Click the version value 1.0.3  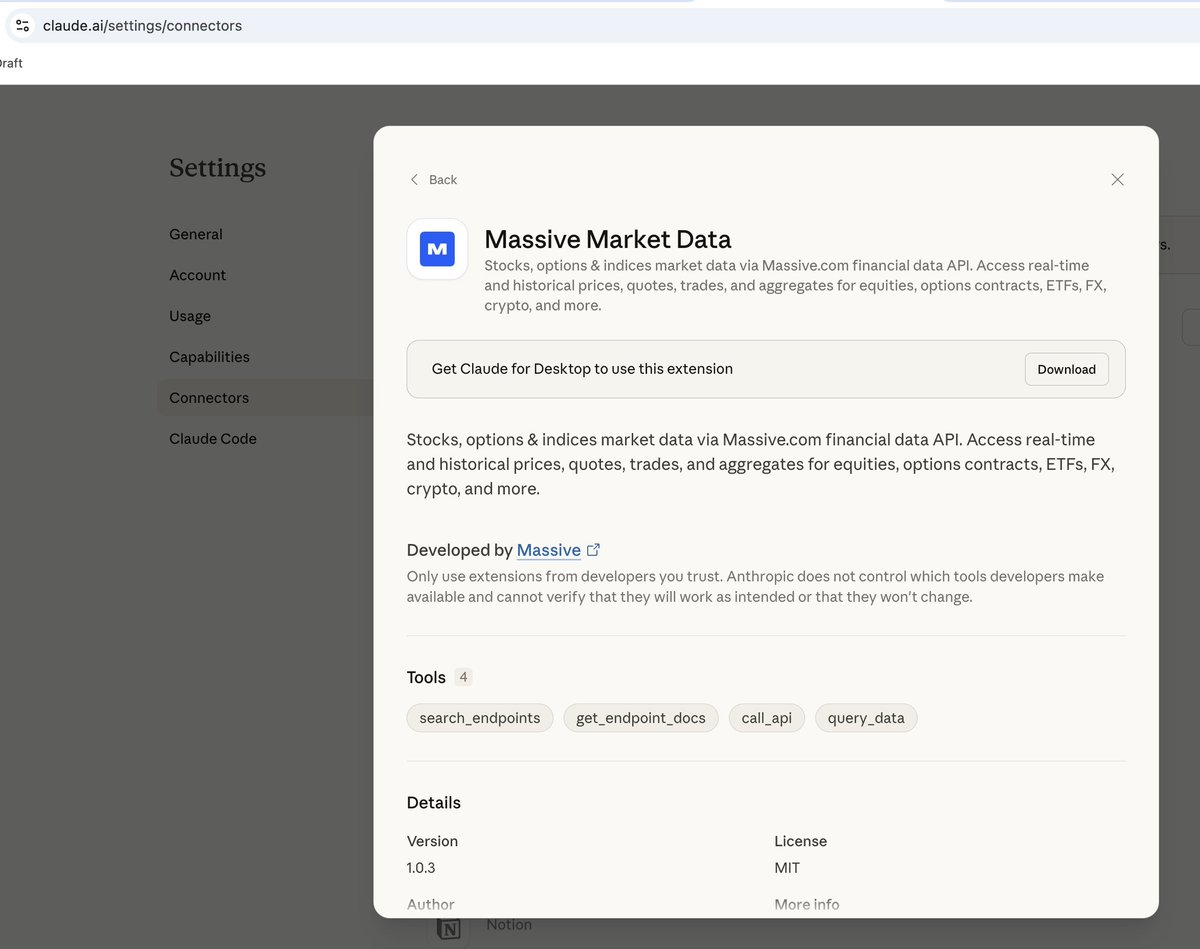[x=421, y=868]
